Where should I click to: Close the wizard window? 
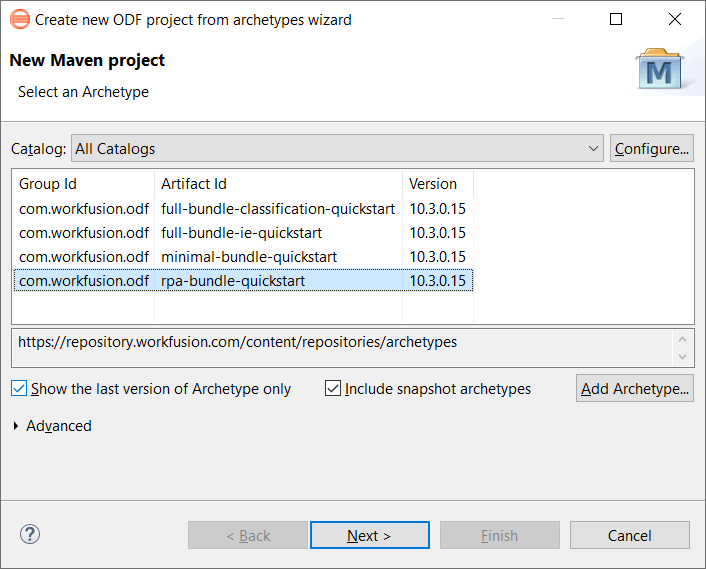674,19
